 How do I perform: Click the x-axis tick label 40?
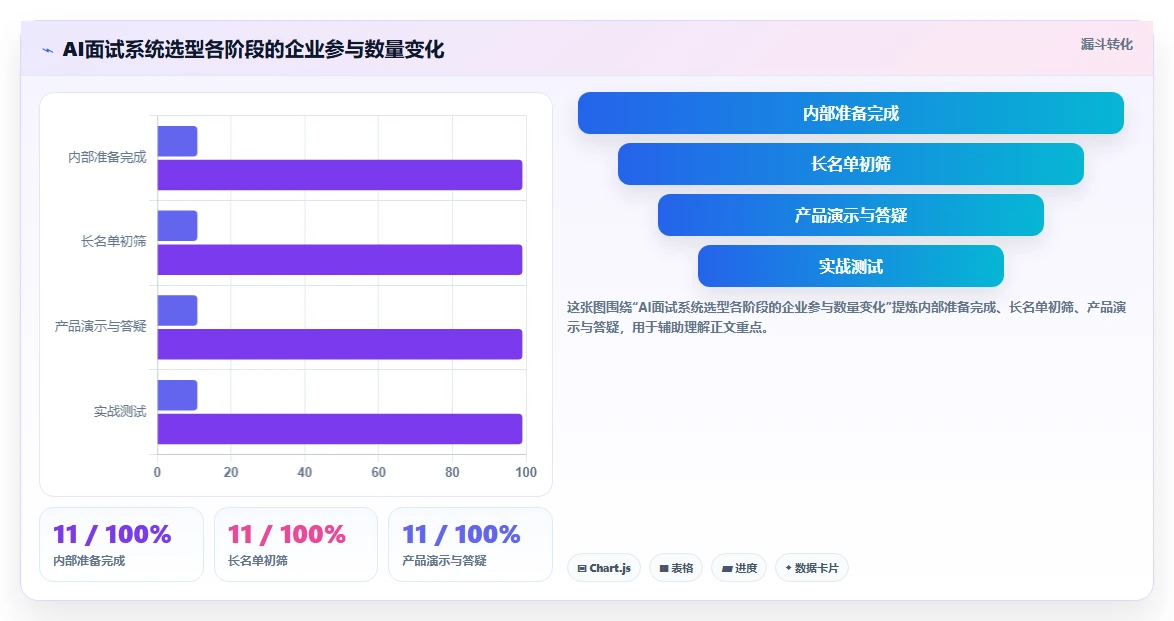coord(305,472)
